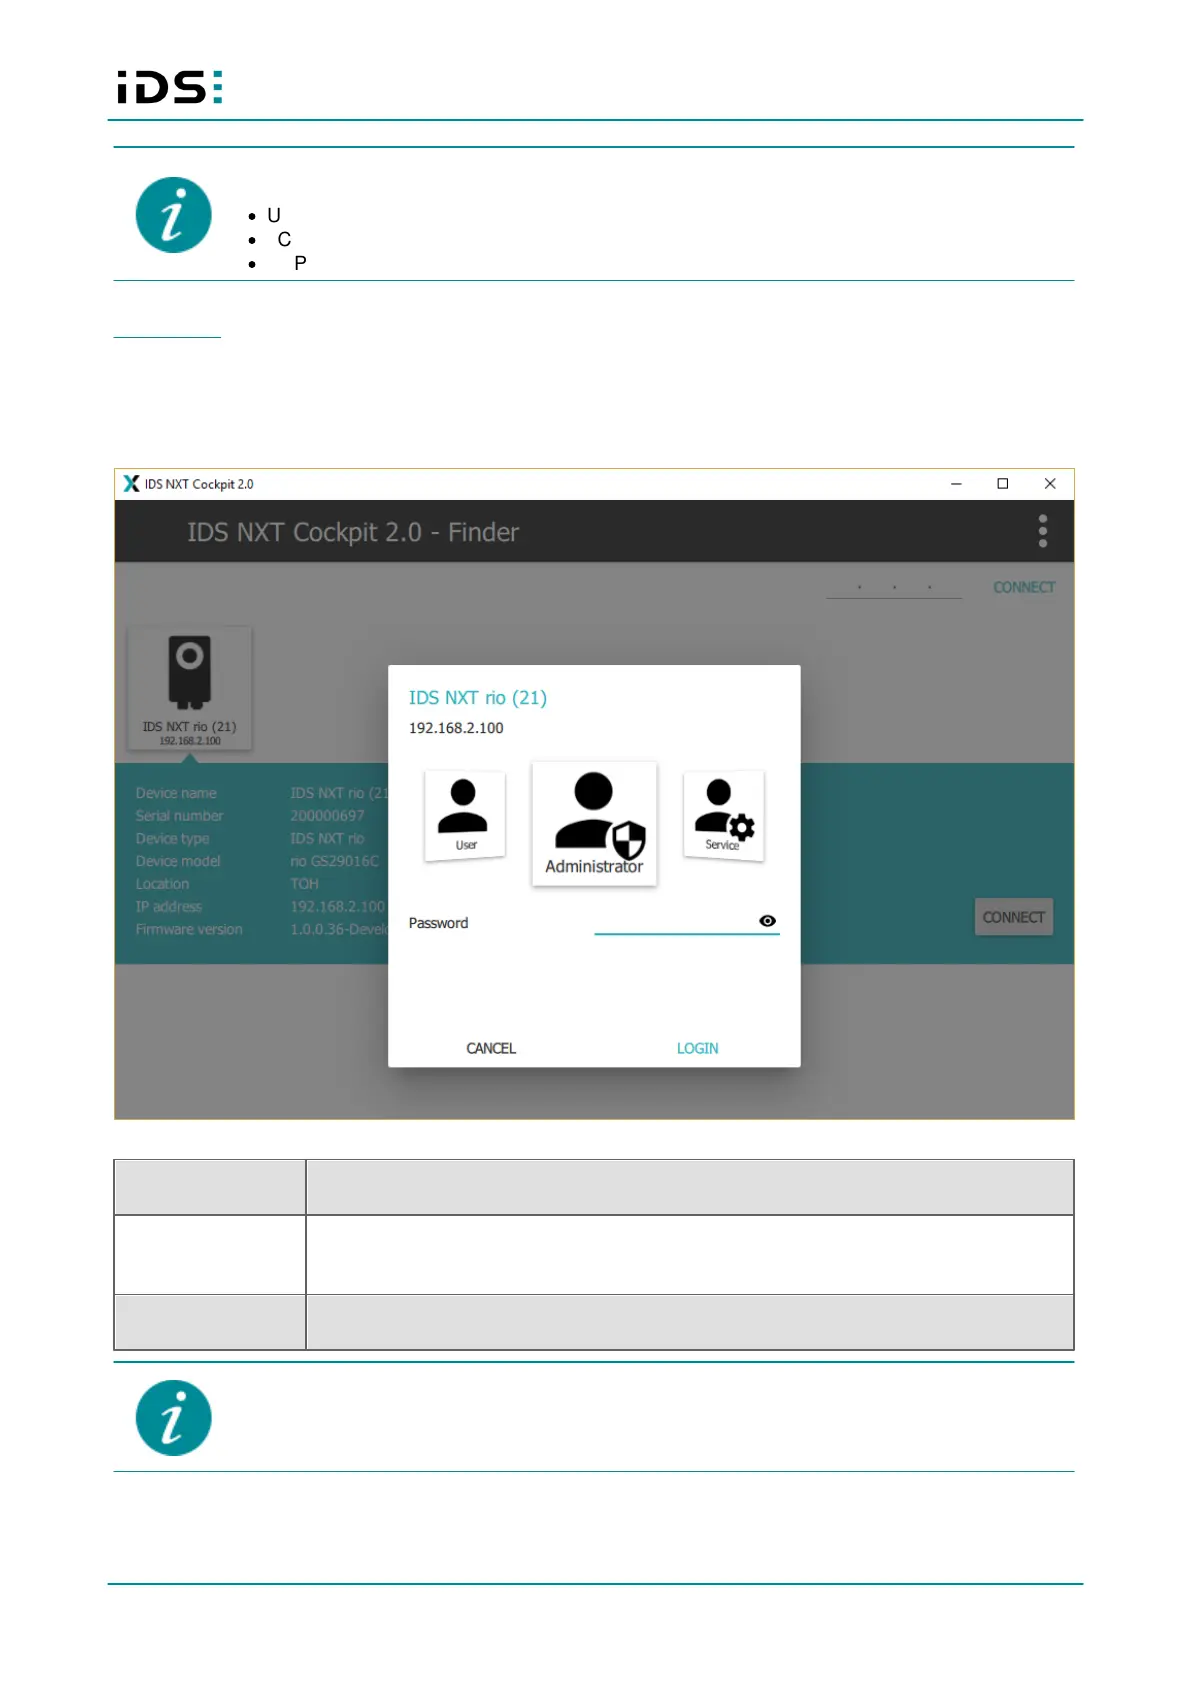Image resolution: width=1190 pixels, height=1684 pixels.
Task: Minimize the IDS NXT Cockpit window
Action: coord(956,484)
